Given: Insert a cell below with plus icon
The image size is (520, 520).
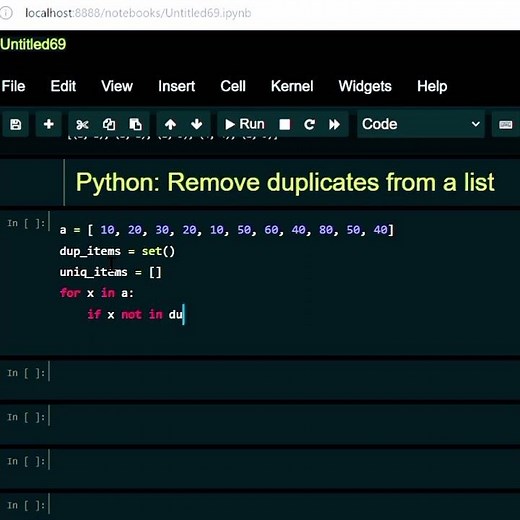Looking at the screenshot, I should pos(49,125).
